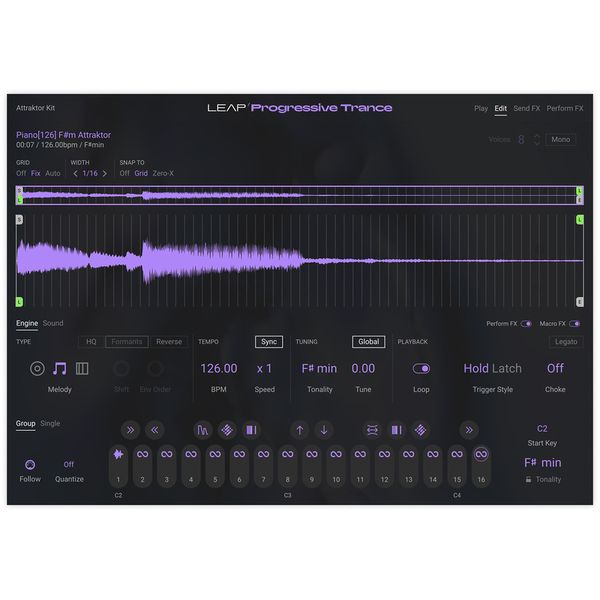Click double-right arrows icon above pad 15
This screenshot has width=600, height=600.
tap(469, 430)
